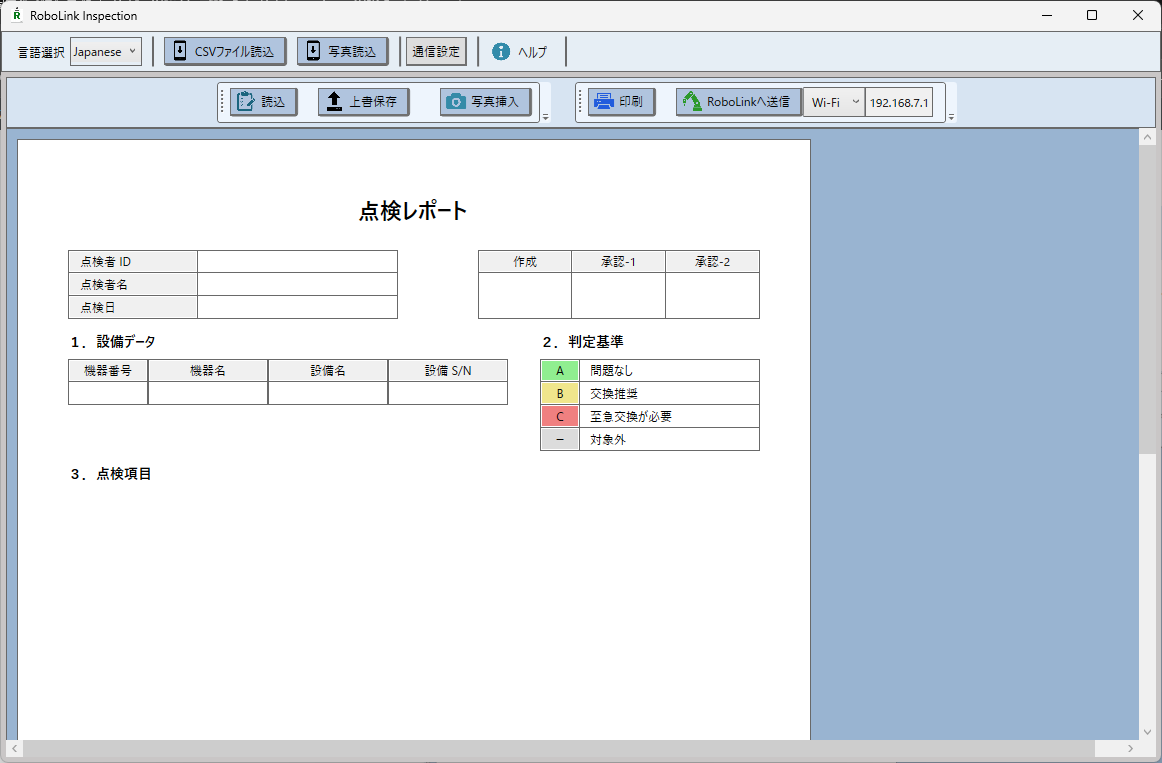The height and width of the screenshot is (763, 1162).
Task: Click the 写真挿入 camera icon
Action: coord(456,101)
